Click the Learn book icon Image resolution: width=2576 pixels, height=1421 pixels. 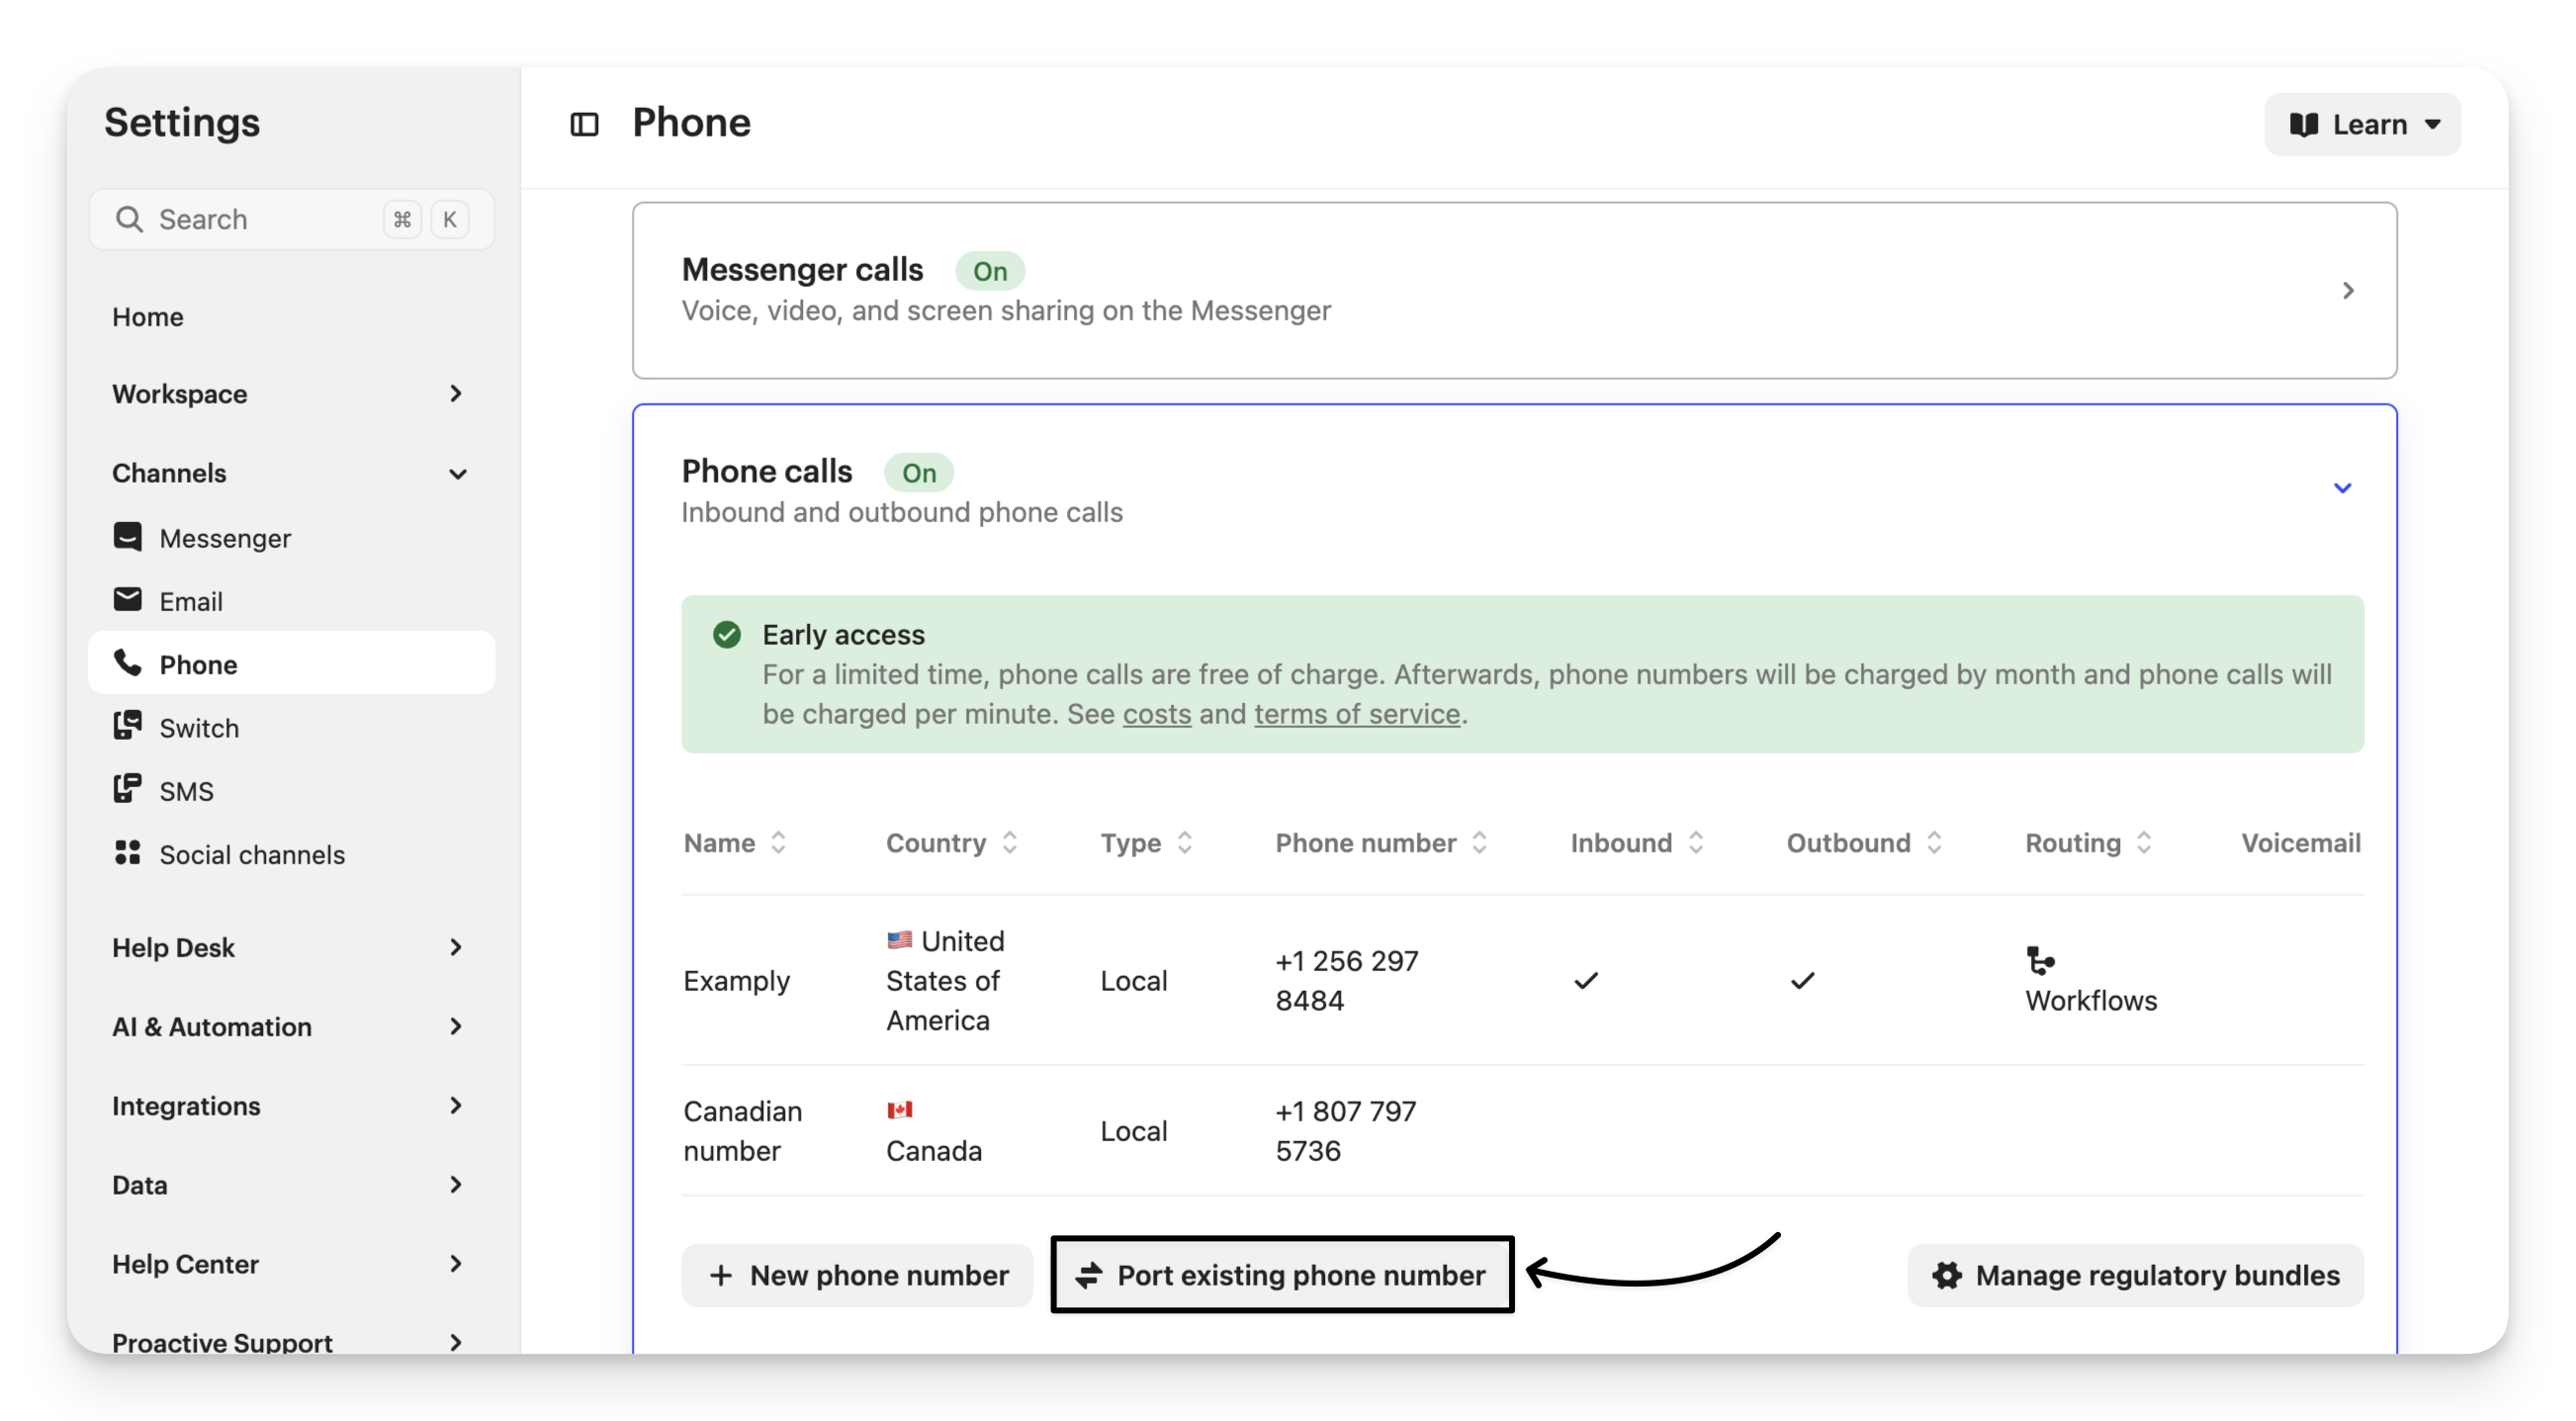click(2305, 124)
